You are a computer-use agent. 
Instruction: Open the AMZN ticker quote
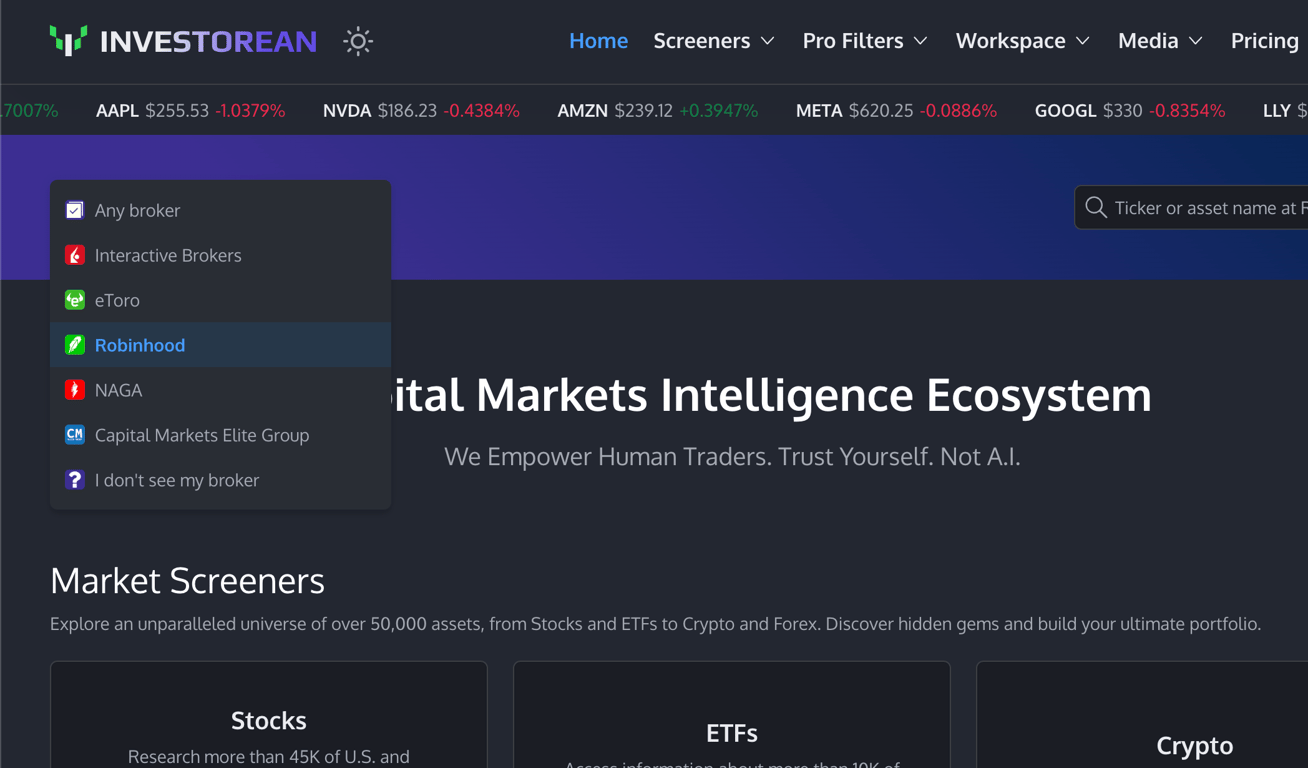tap(657, 111)
